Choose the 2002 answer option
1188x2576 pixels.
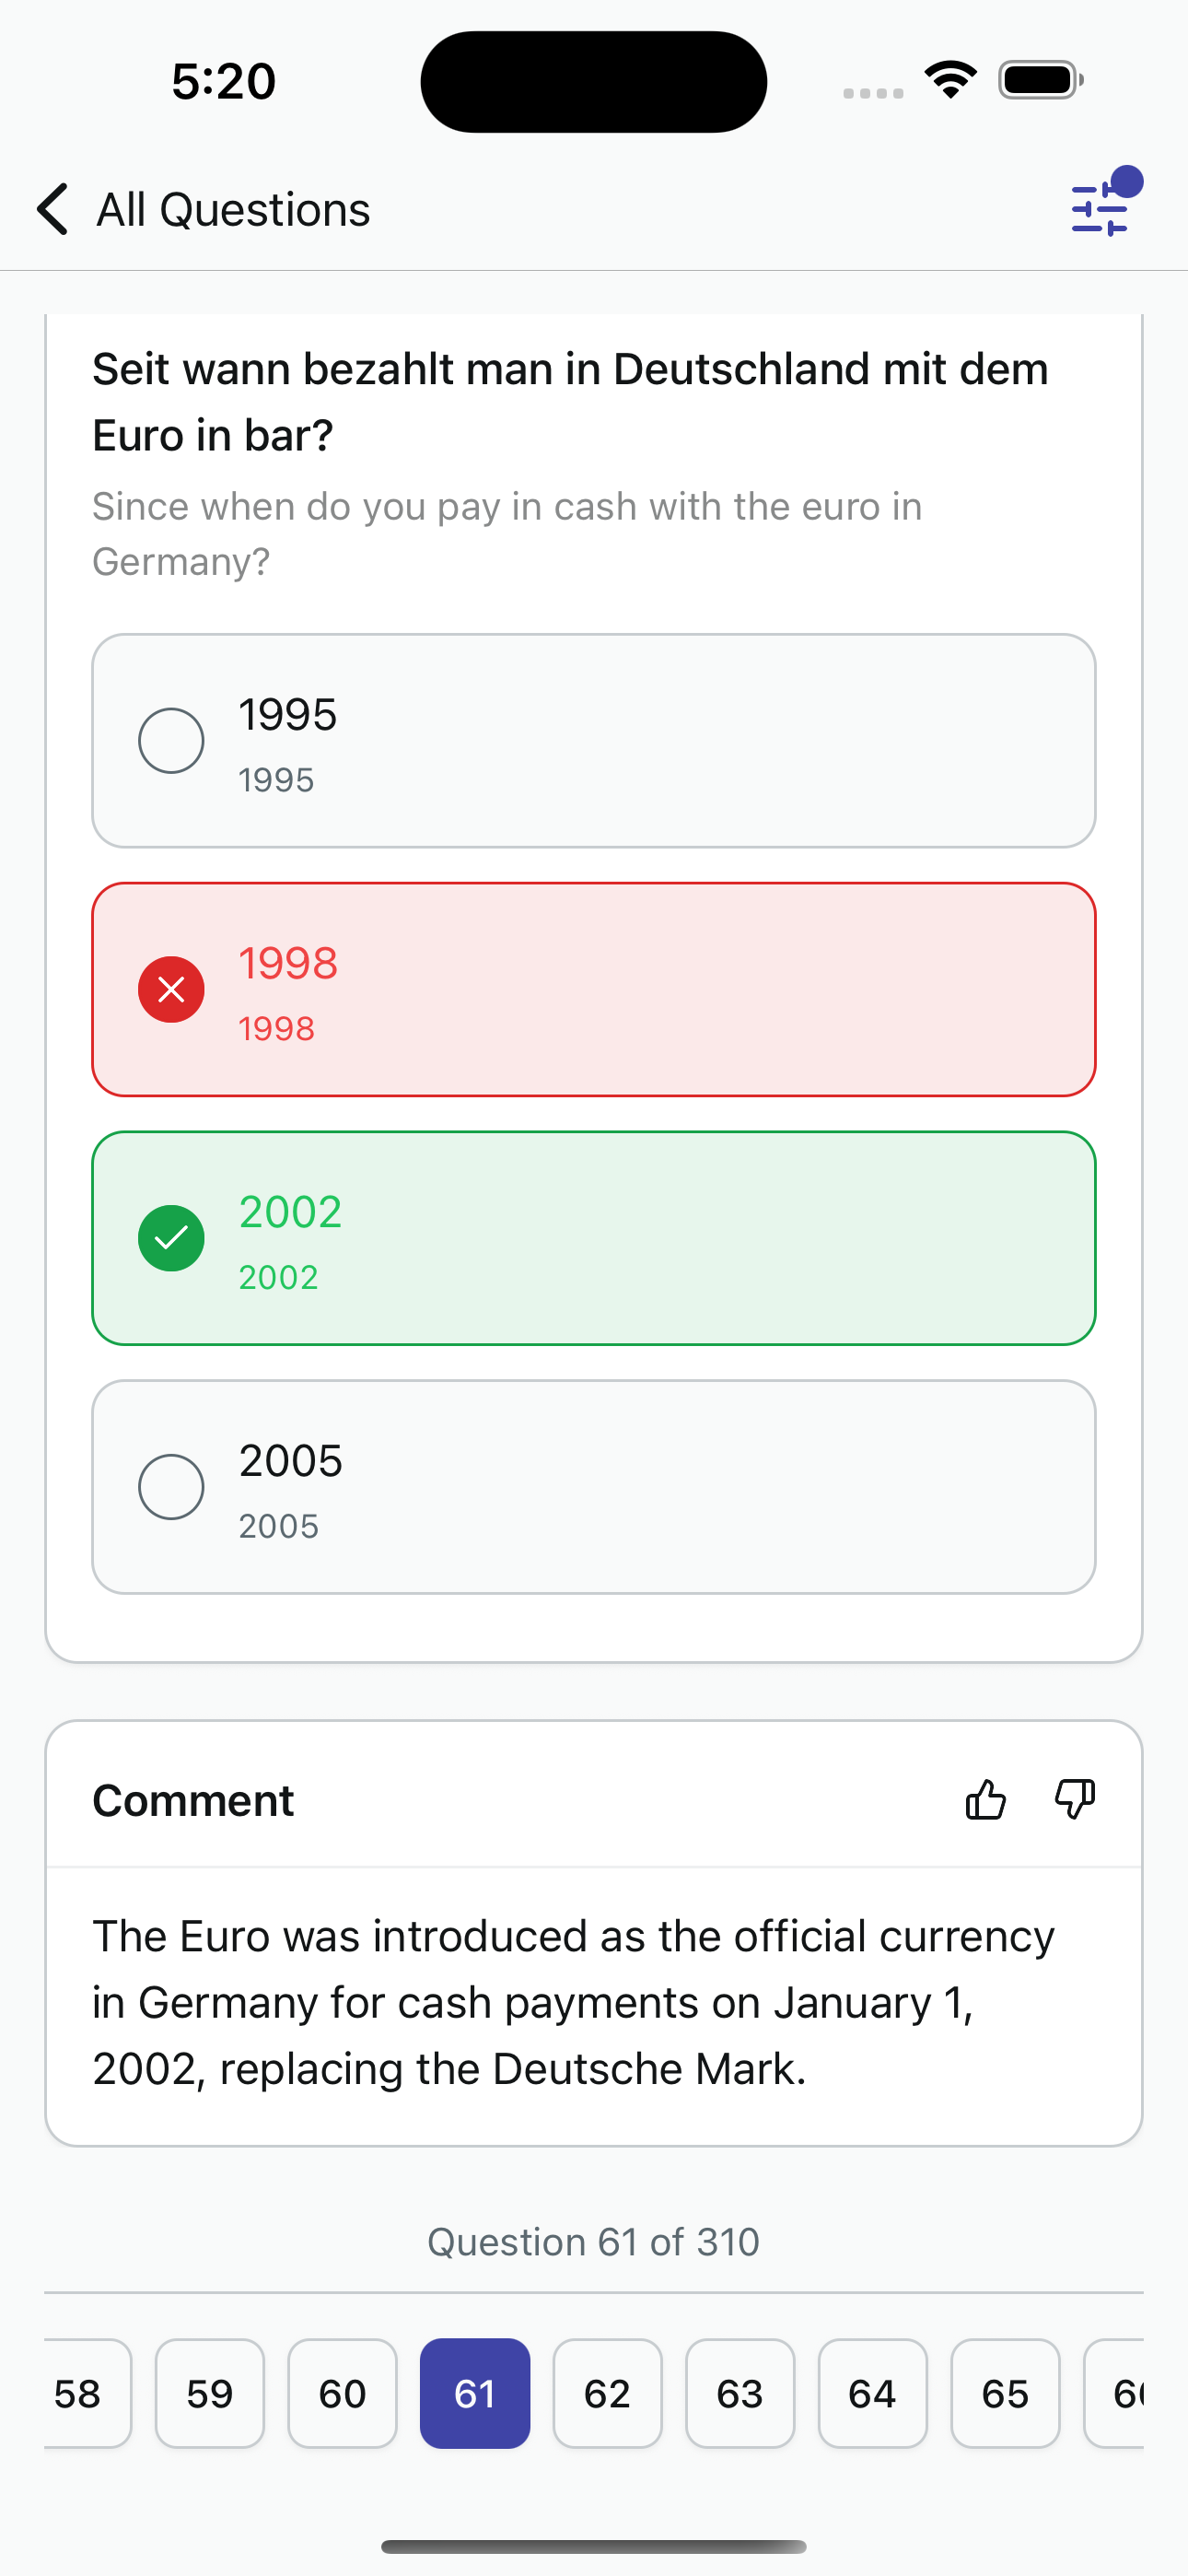594,1238
